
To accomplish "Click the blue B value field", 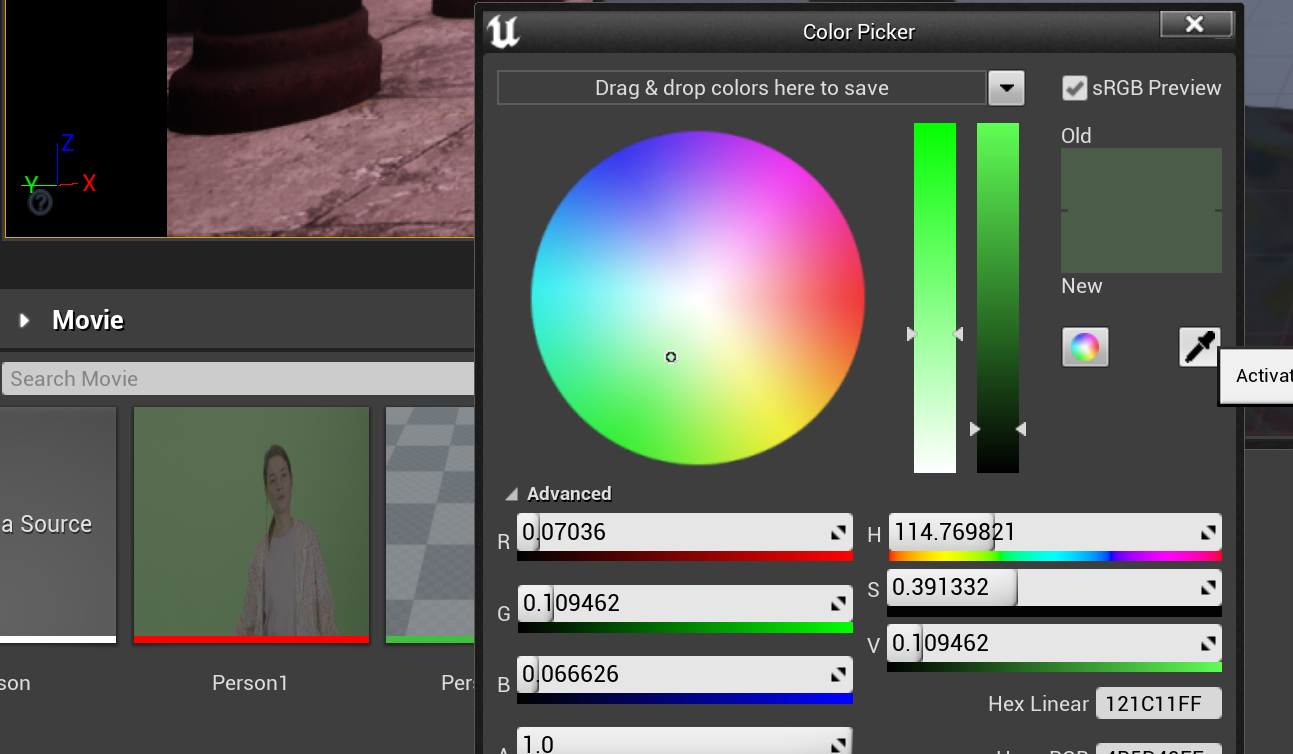I will 685,675.
